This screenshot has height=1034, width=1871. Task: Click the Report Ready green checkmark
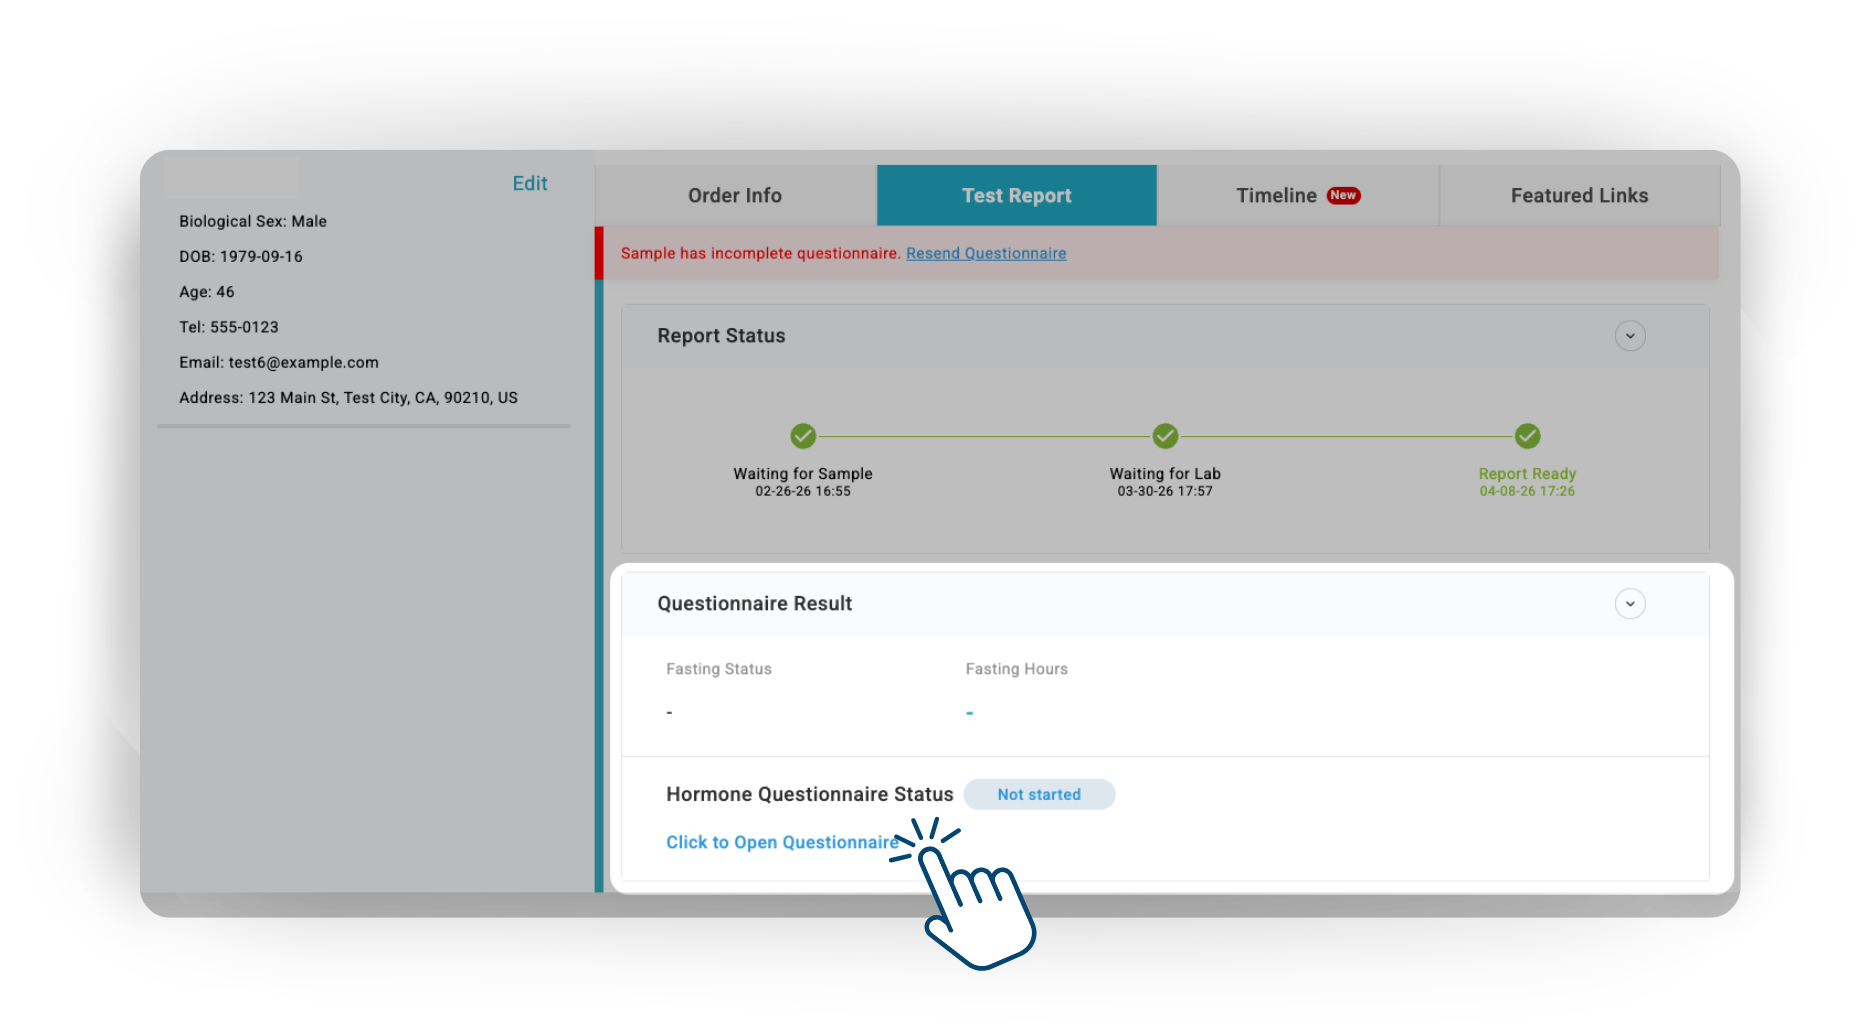click(x=1527, y=436)
